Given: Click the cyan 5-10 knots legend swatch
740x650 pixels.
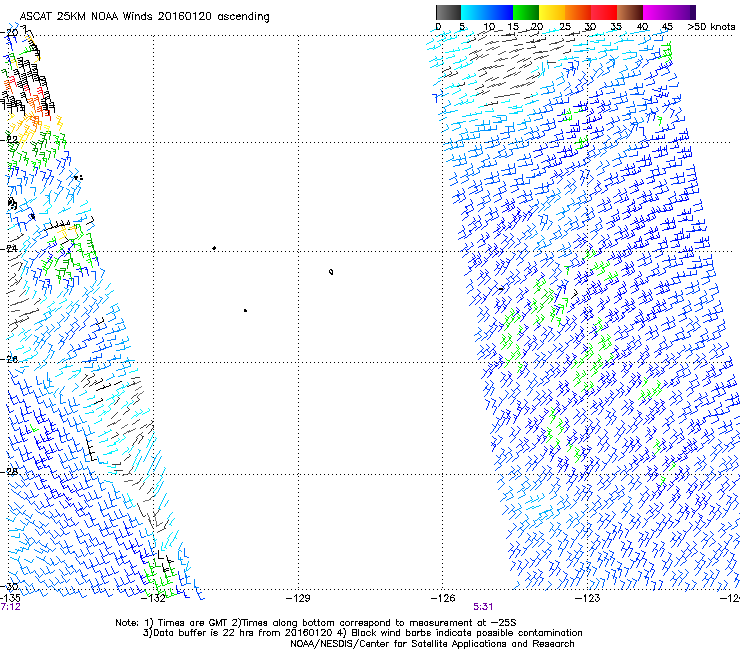Looking at the screenshot, I should 474,12.
